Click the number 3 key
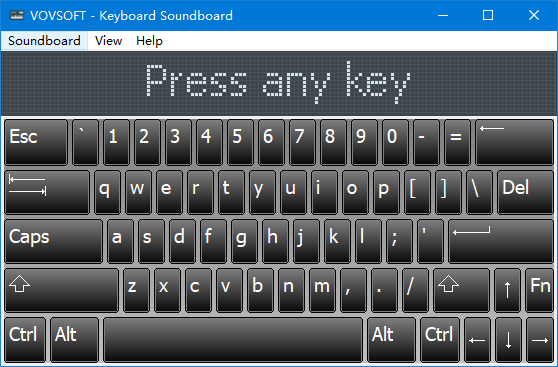This screenshot has width=558, height=367. click(178, 142)
